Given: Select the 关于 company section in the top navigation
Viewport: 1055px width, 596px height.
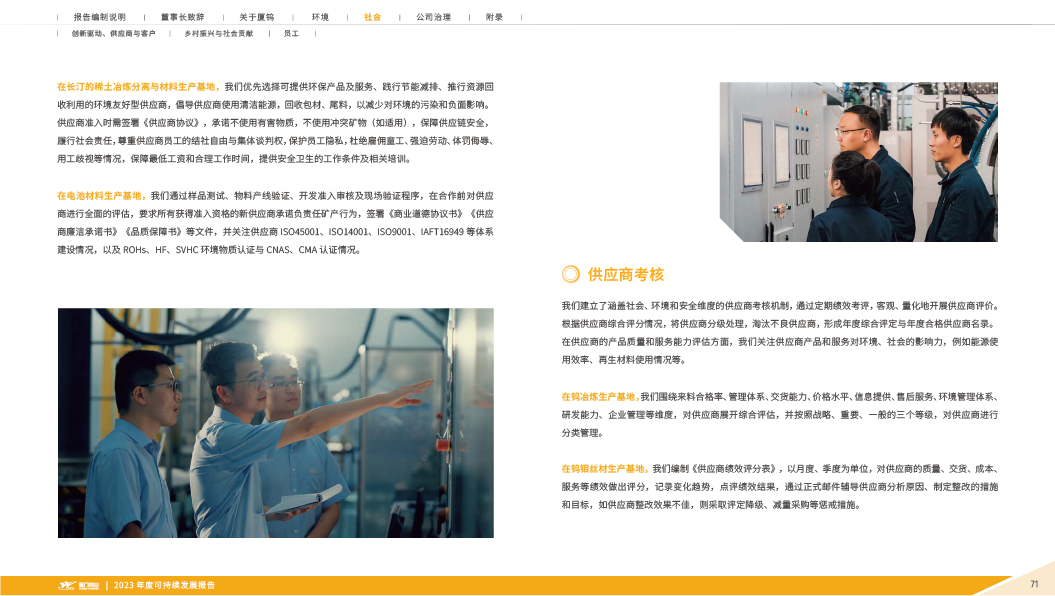Looking at the screenshot, I should [258, 18].
